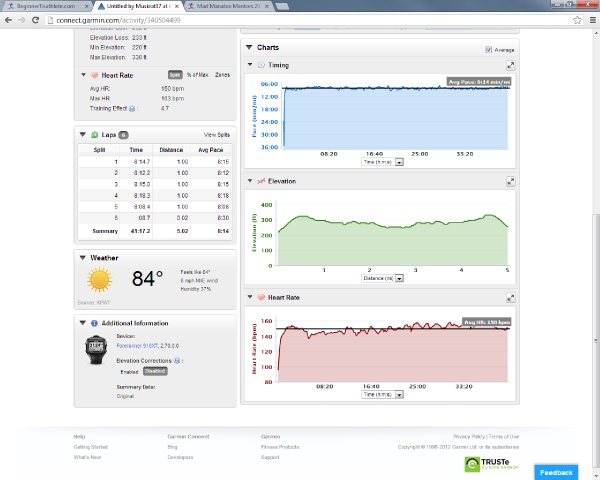Toggle the Average checkbox in Charts

click(x=488, y=49)
